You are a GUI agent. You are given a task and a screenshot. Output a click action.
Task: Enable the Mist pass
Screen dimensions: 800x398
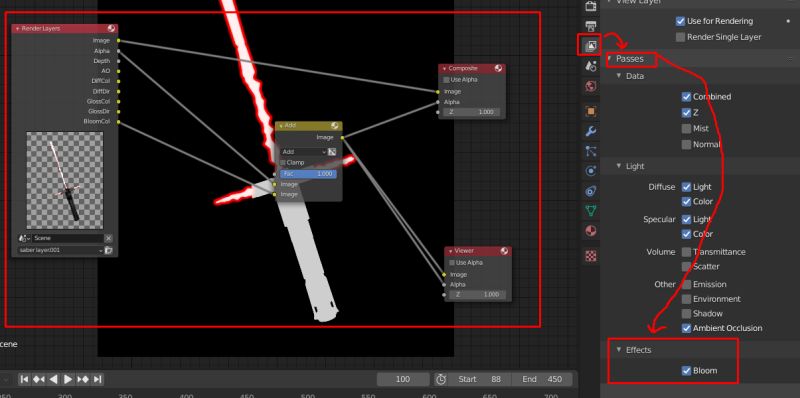(x=686, y=129)
